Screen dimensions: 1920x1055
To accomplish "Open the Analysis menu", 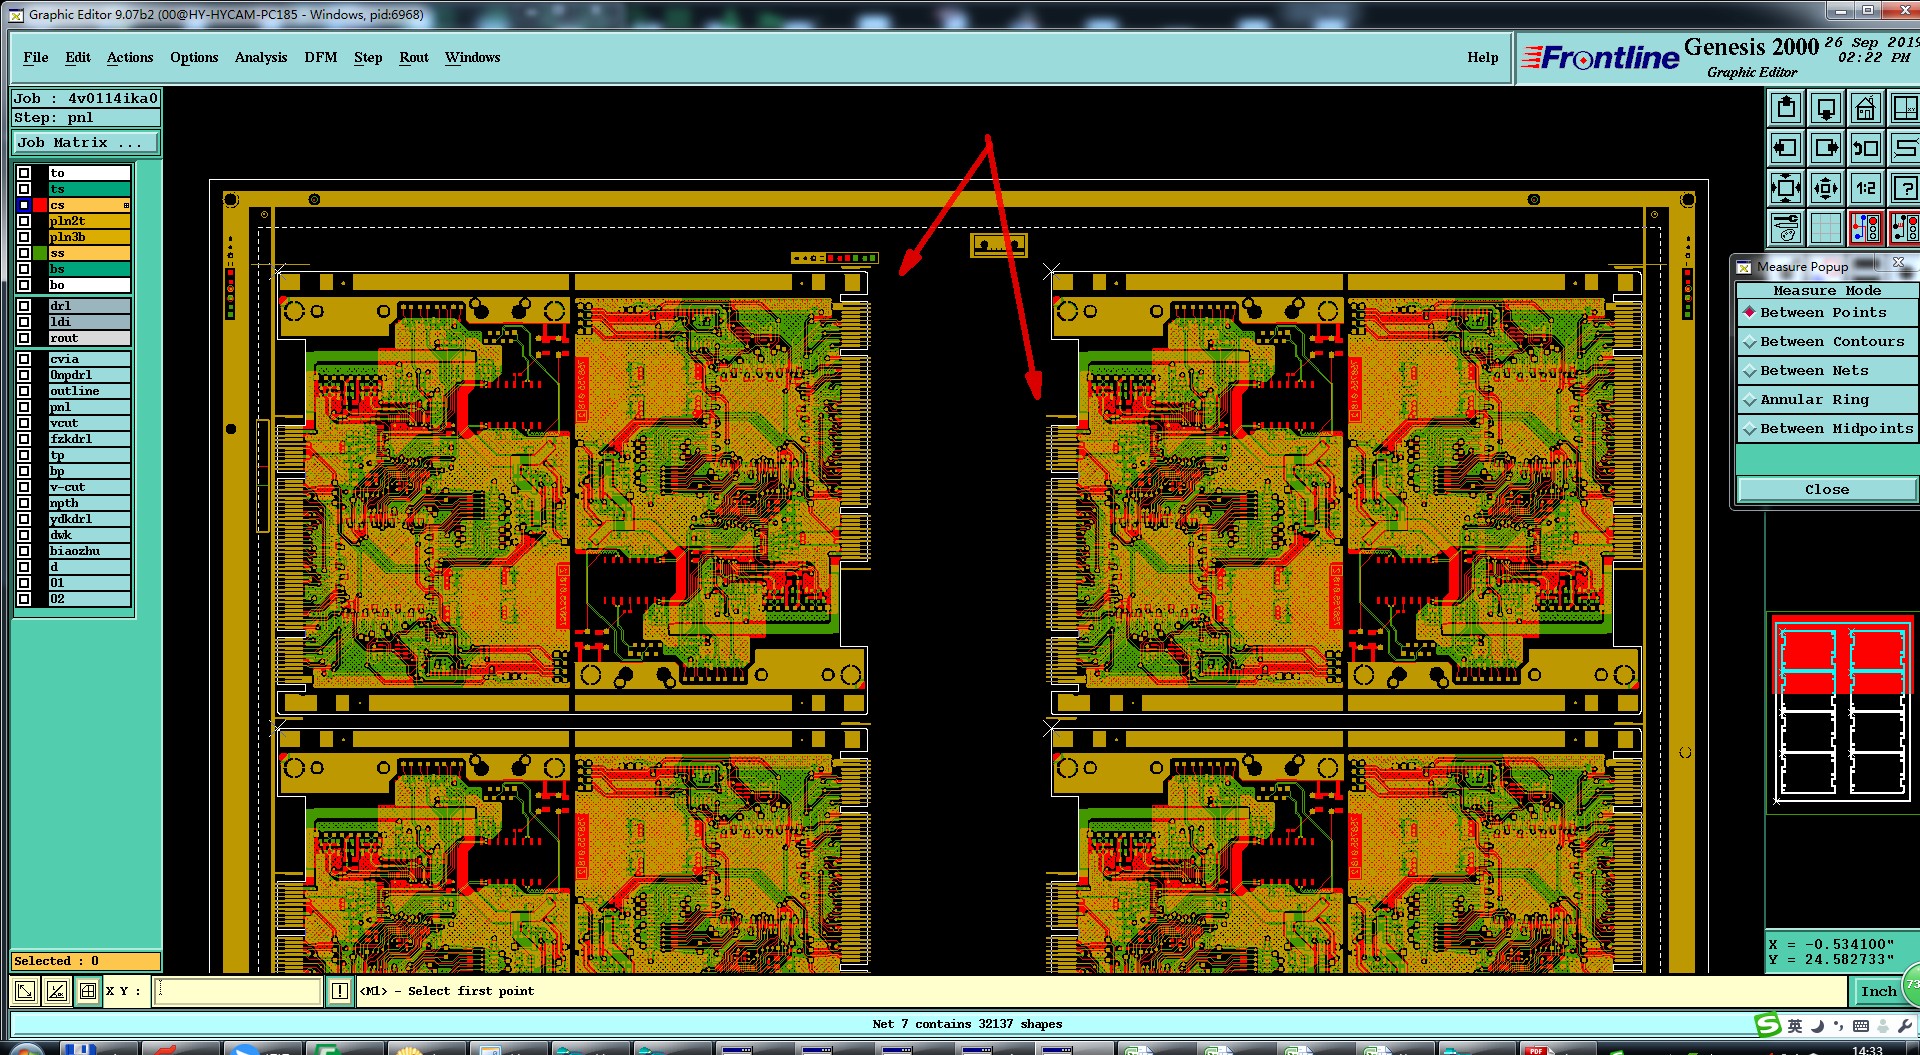I will (261, 57).
